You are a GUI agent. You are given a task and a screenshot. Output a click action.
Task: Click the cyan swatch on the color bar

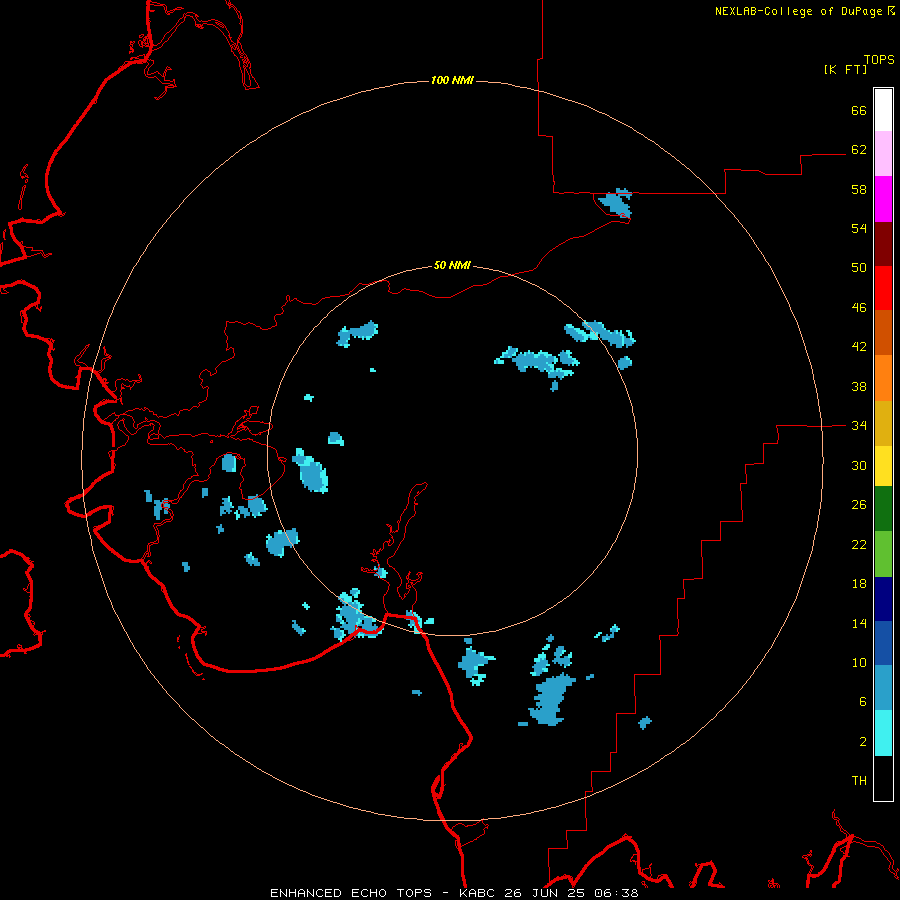pos(883,733)
